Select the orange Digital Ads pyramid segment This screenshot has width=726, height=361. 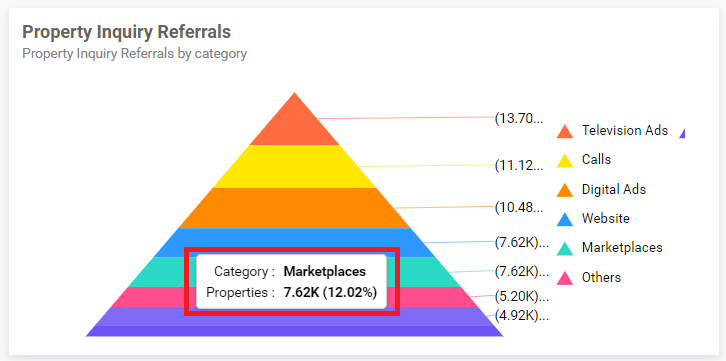tap(294, 208)
